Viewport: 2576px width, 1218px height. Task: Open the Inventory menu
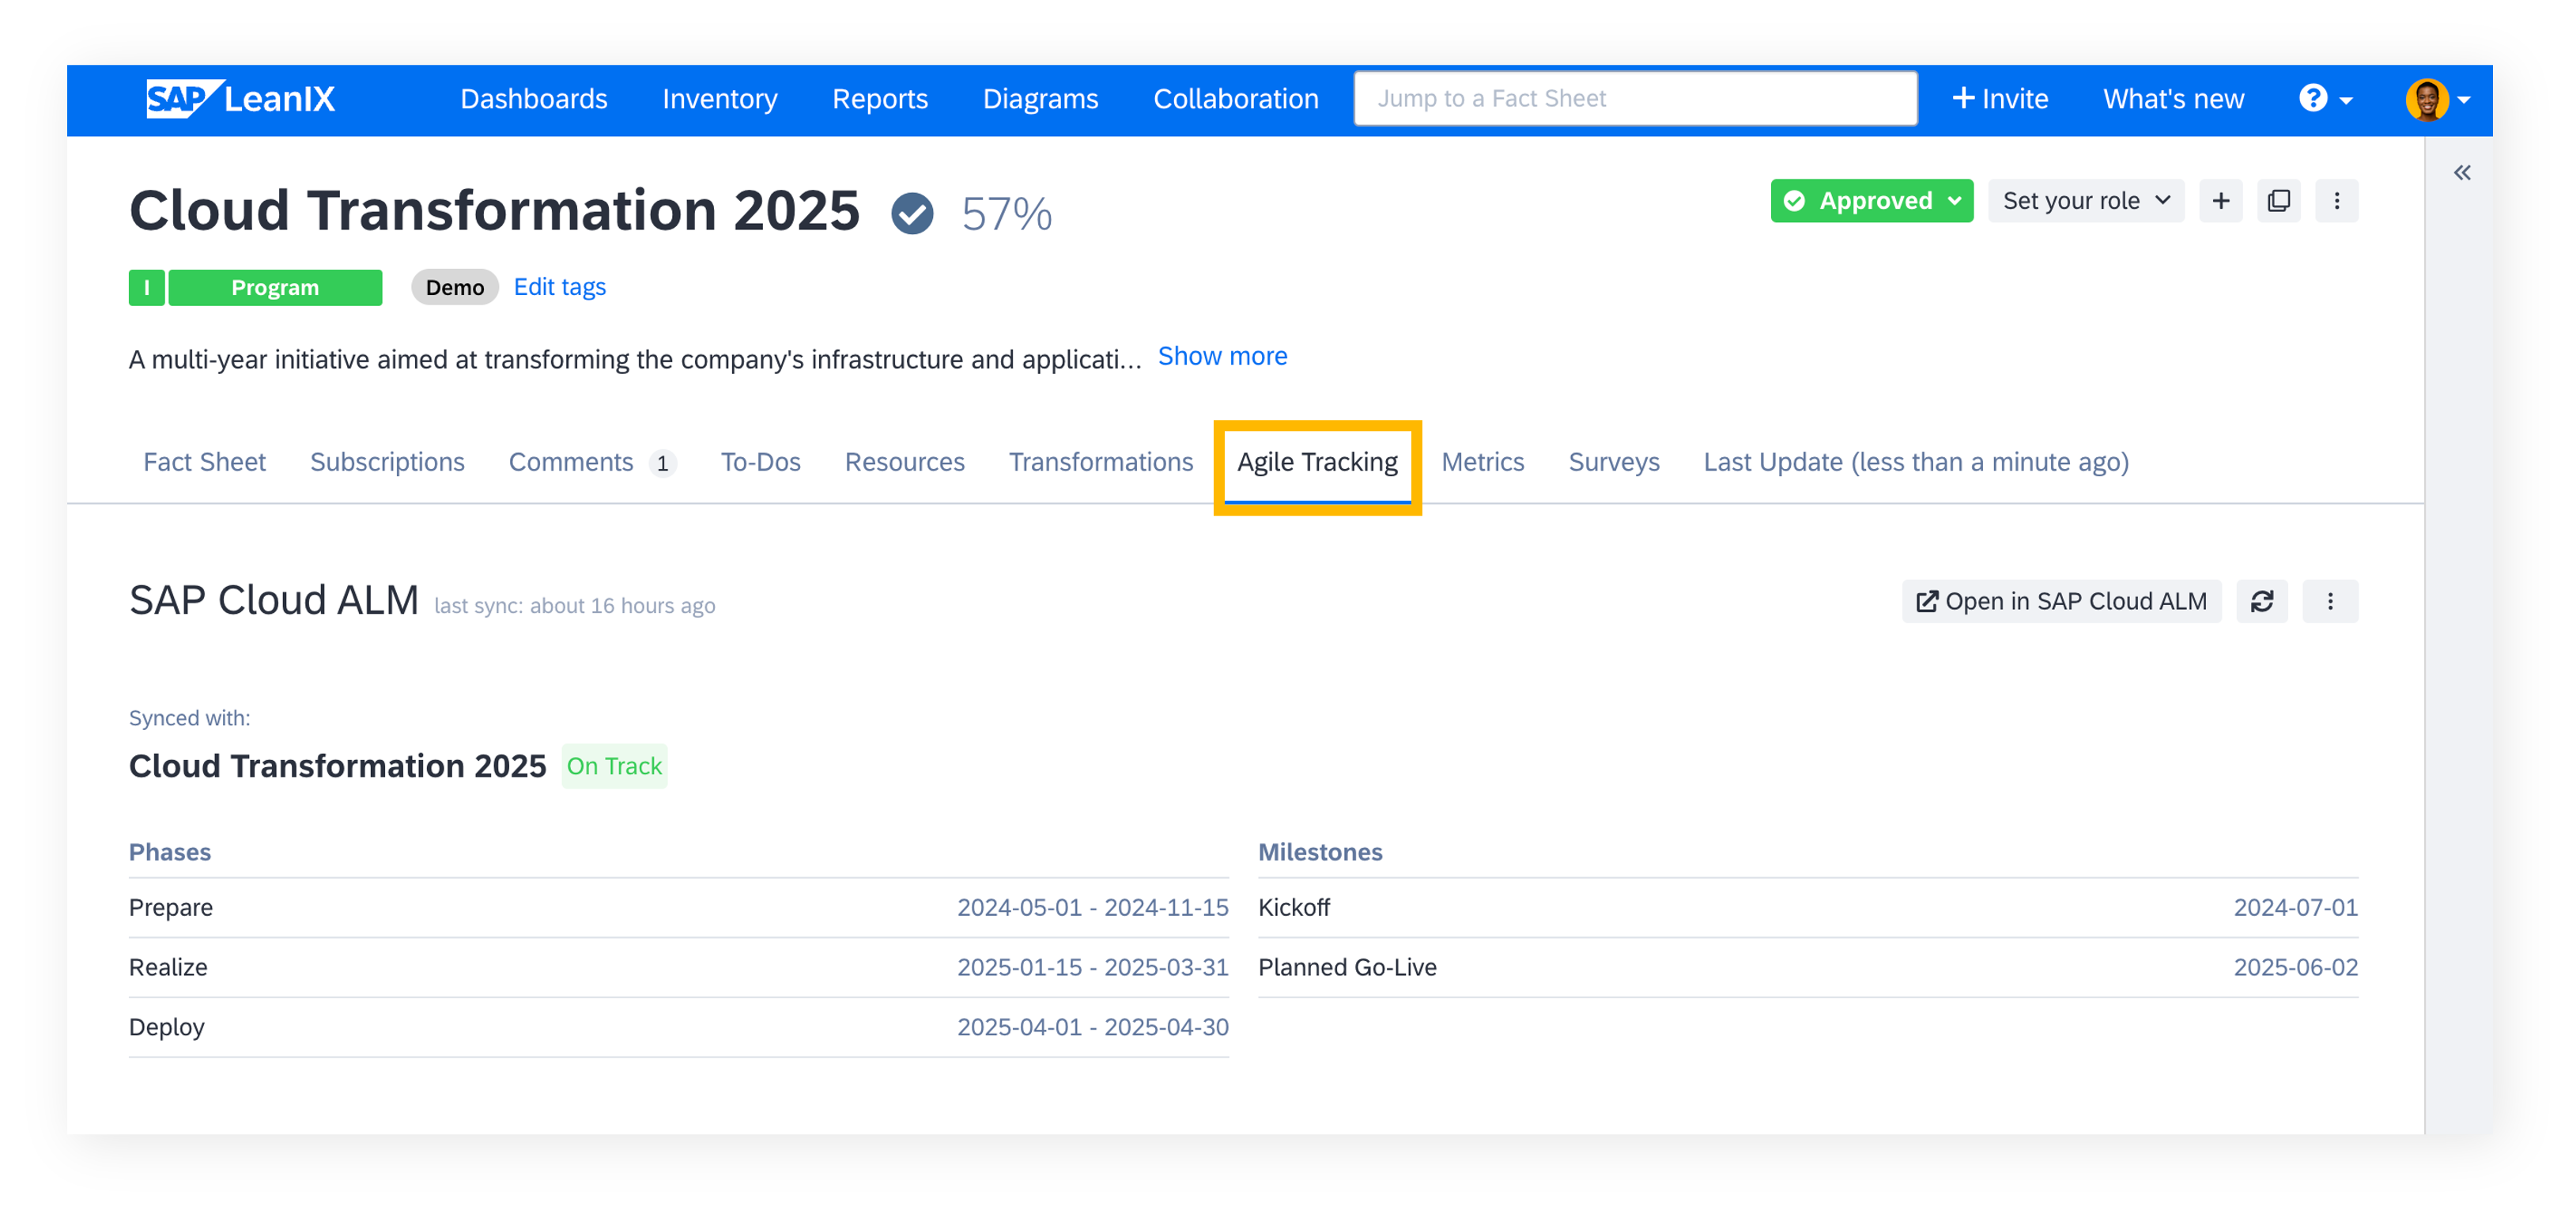coord(719,99)
